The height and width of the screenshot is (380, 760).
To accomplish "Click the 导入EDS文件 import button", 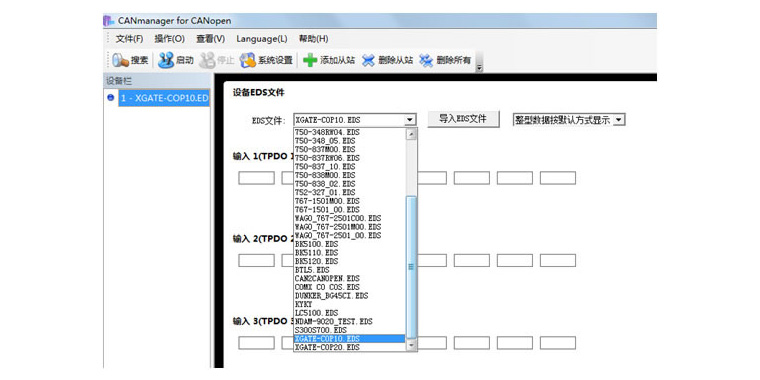I will tap(463, 119).
